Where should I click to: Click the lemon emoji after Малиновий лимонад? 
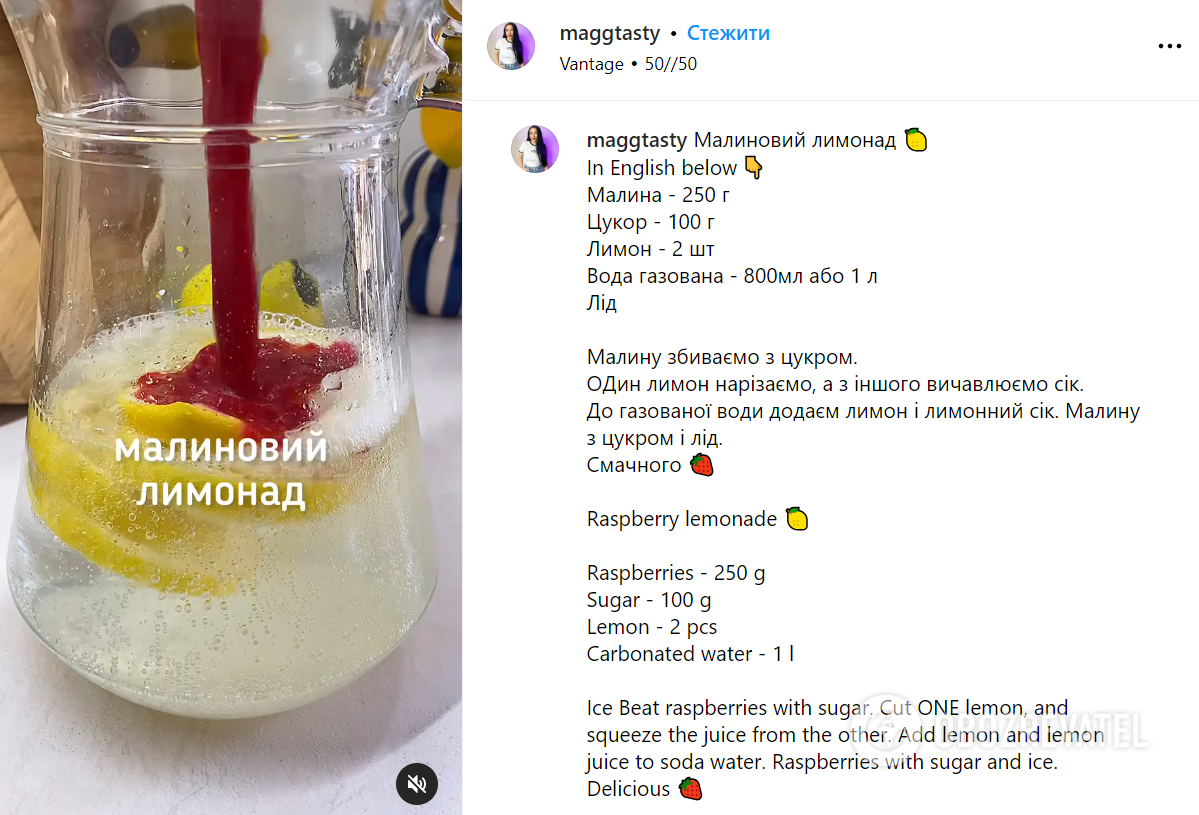tap(916, 140)
